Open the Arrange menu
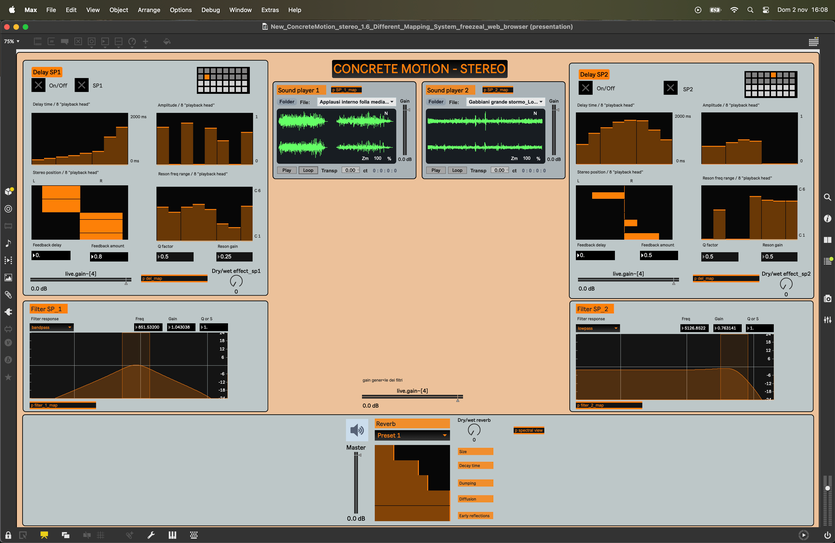Image resolution: width=835 pixels, height=543 pixels. point(149,9)
